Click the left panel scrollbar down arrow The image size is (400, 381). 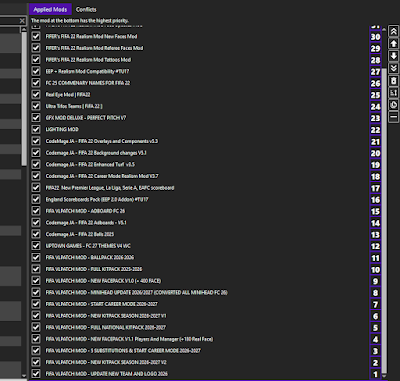[24, 376]
